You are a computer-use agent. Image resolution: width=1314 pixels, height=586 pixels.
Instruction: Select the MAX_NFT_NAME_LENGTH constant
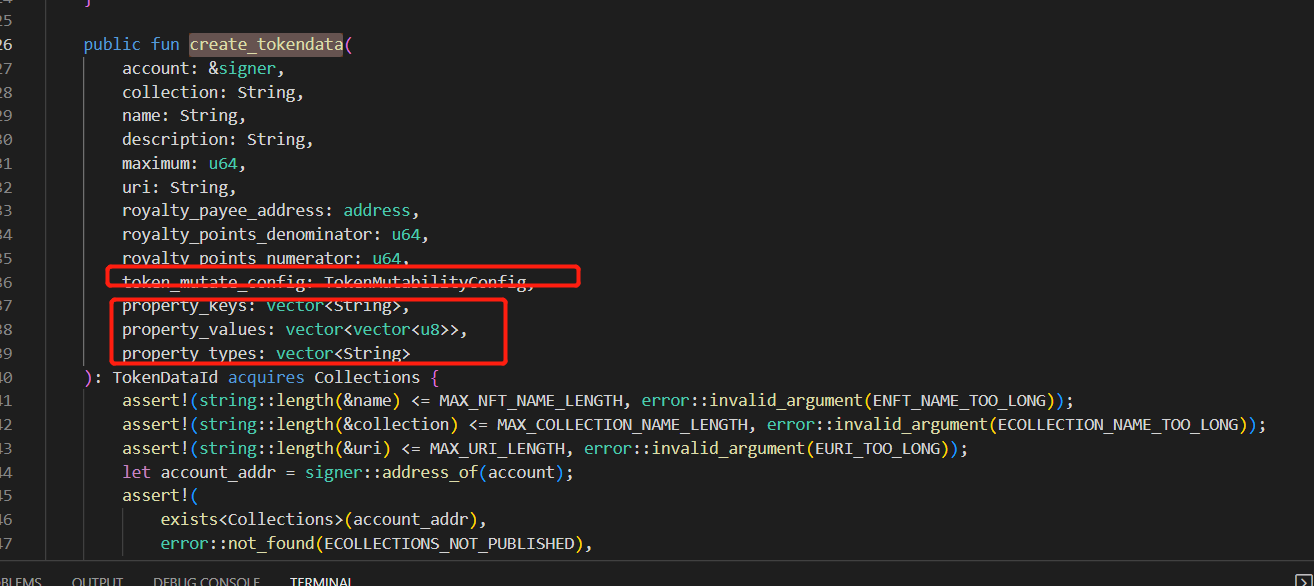tap(530, 400)
